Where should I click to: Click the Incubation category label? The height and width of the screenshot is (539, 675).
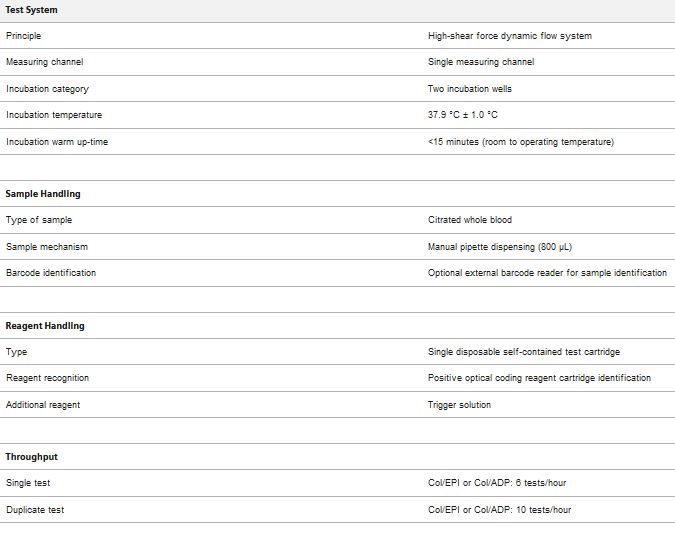[47, 89]
